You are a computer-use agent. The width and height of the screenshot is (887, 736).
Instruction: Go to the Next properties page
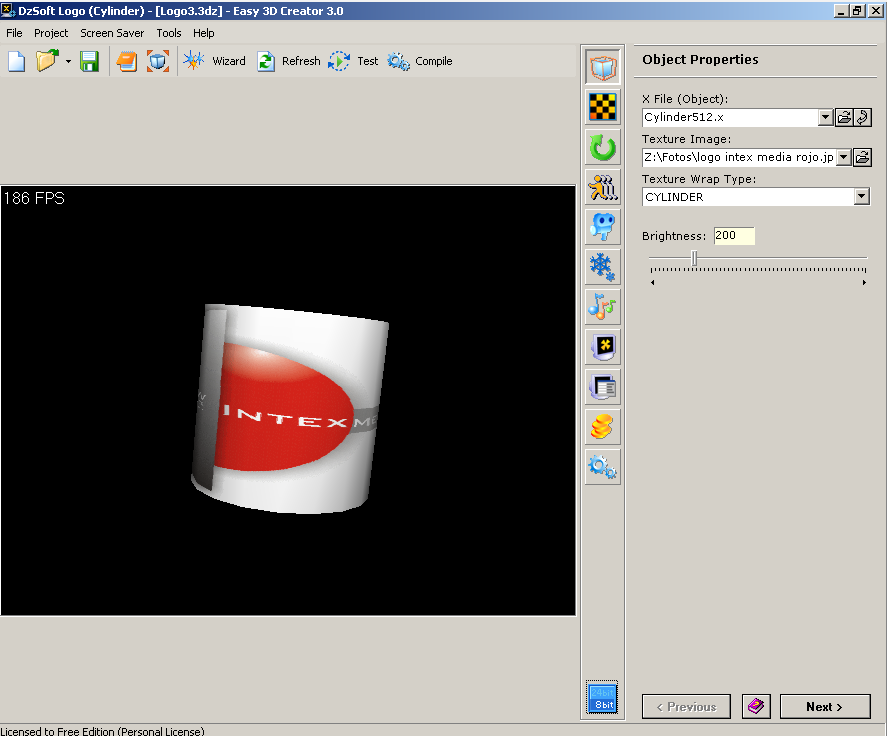(825, 707)
